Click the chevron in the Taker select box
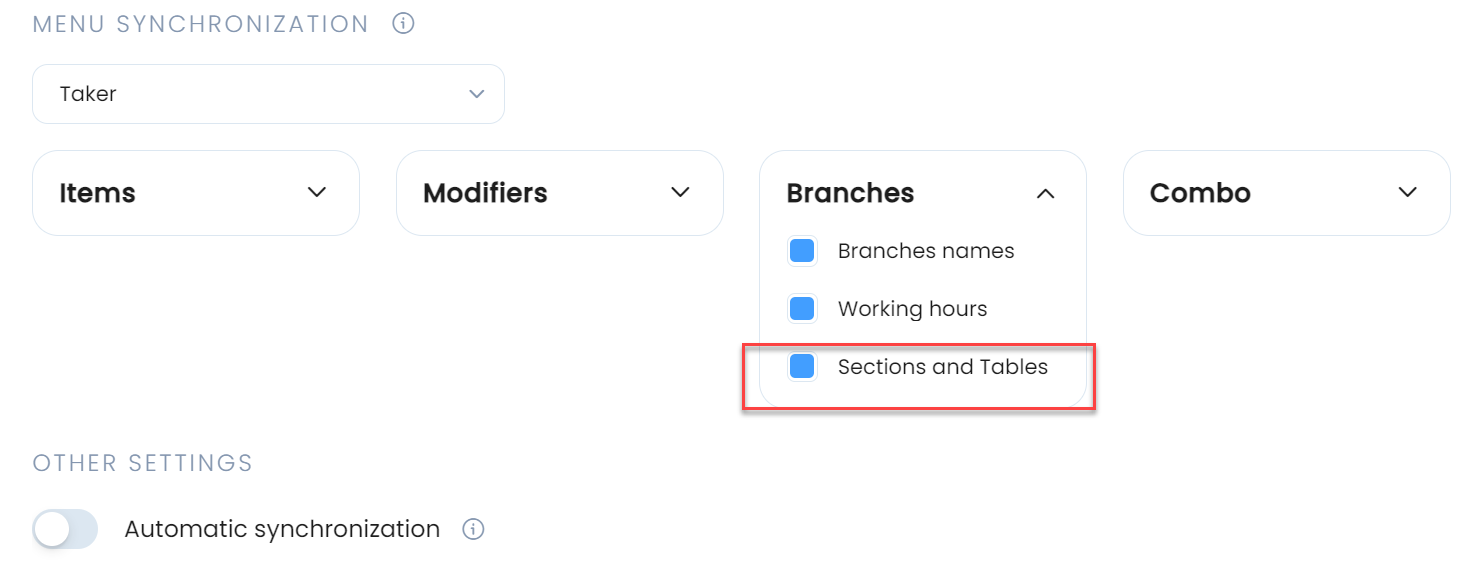 [x=477, y=94]
